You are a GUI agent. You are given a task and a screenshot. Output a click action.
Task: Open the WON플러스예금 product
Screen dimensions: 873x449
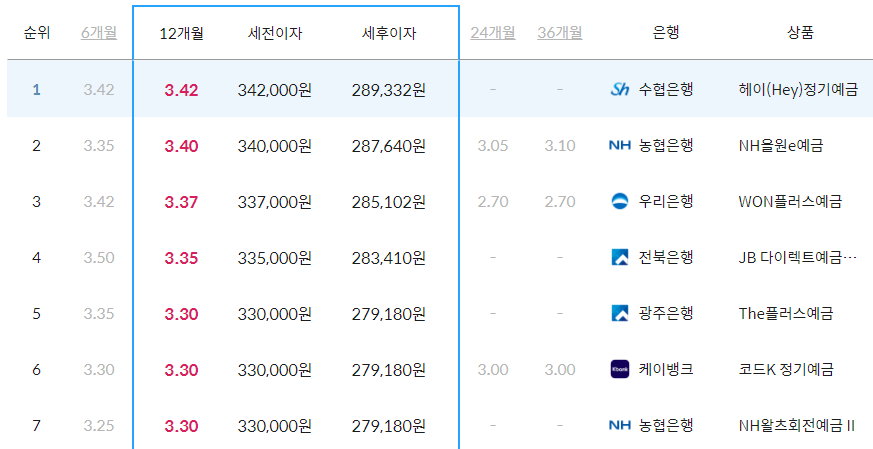coord(790,202)
